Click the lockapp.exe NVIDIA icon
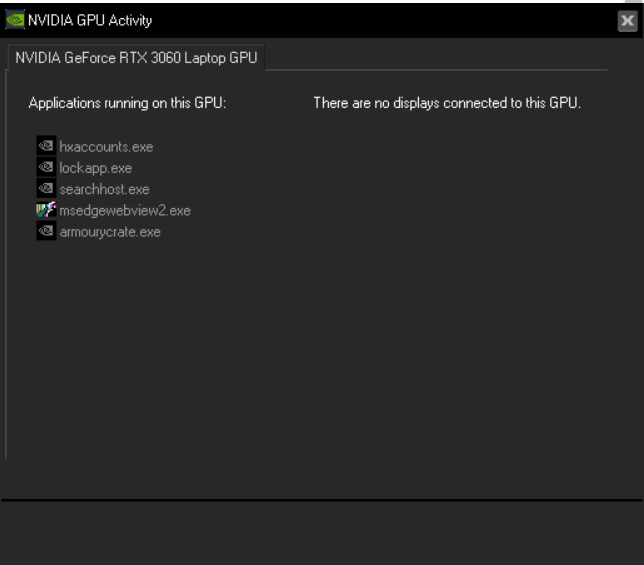 [45, 168]
